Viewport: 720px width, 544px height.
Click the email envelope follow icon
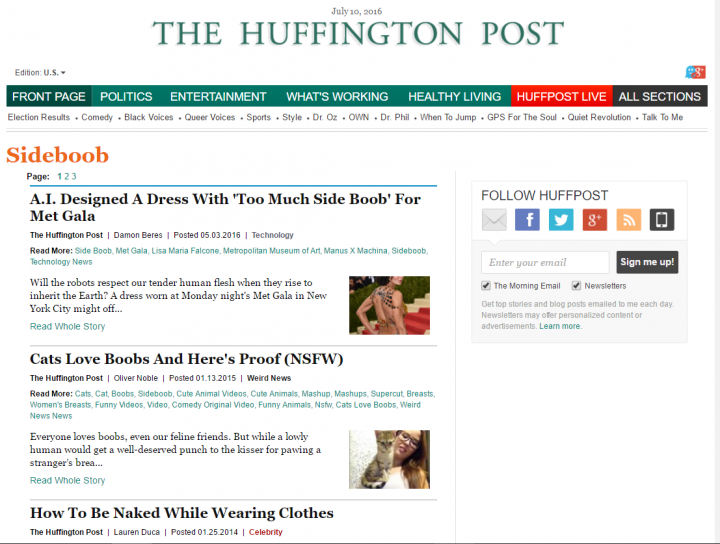[494, 220]
